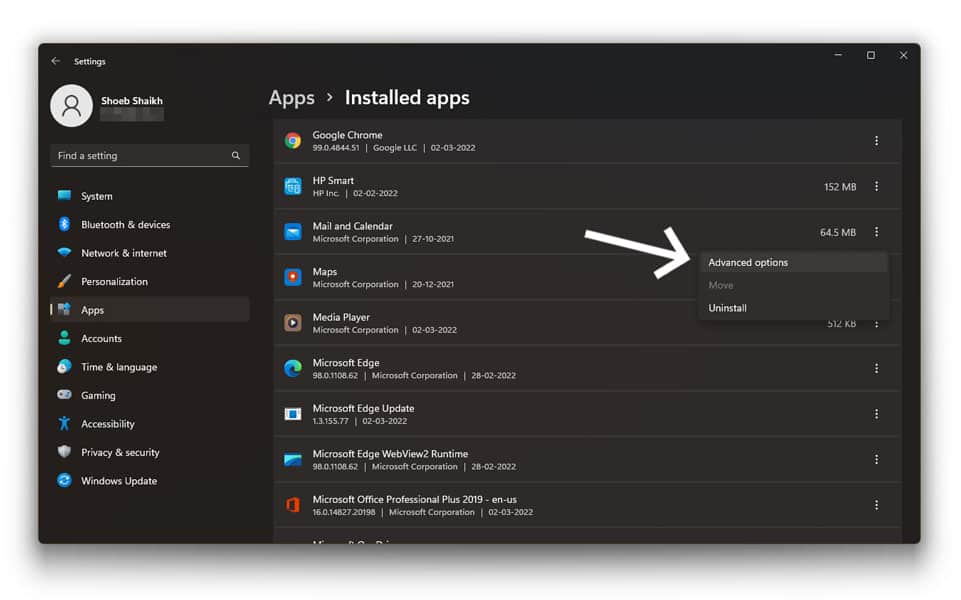The width and height of the screenshot is (961, 600).
Task: Select Advanced options in the context menu
Action: [794, 262]
